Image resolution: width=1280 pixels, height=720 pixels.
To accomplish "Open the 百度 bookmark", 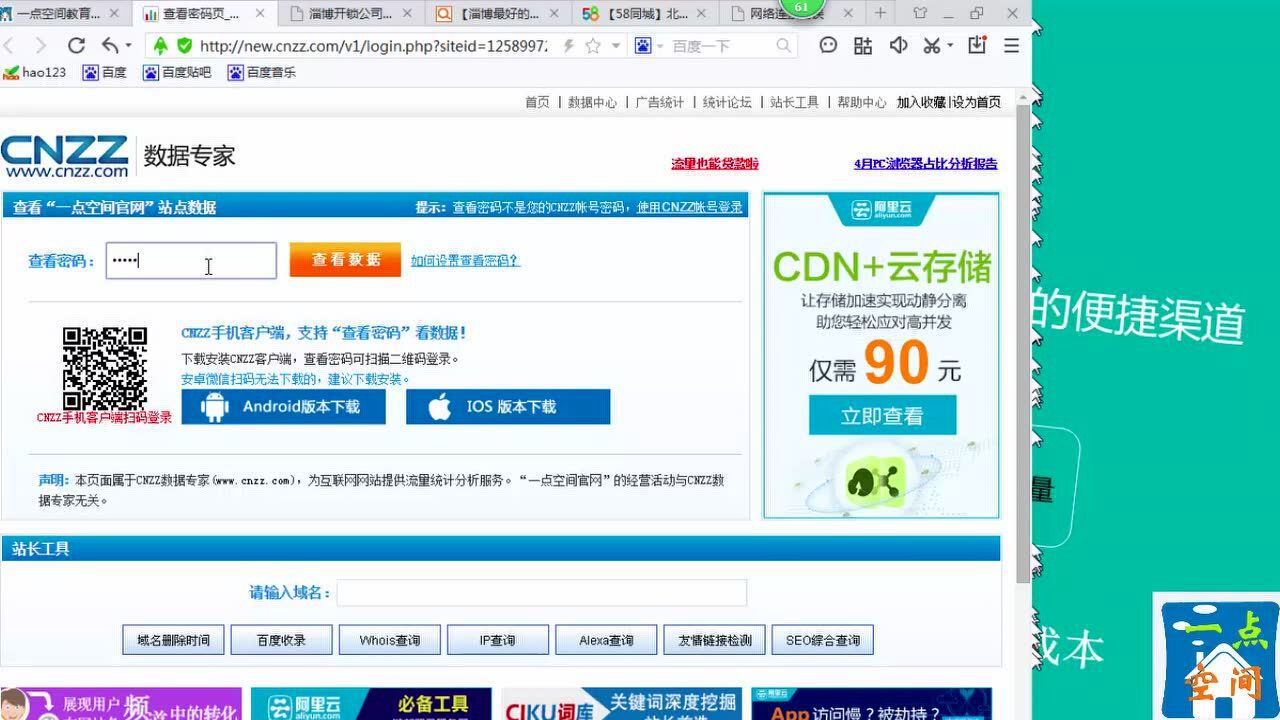I will [105, 72].
